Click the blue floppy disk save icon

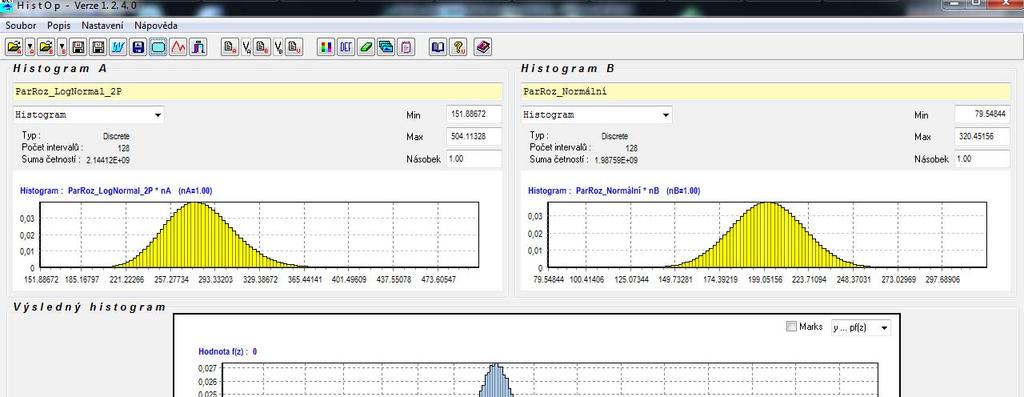tap(138, 47)
